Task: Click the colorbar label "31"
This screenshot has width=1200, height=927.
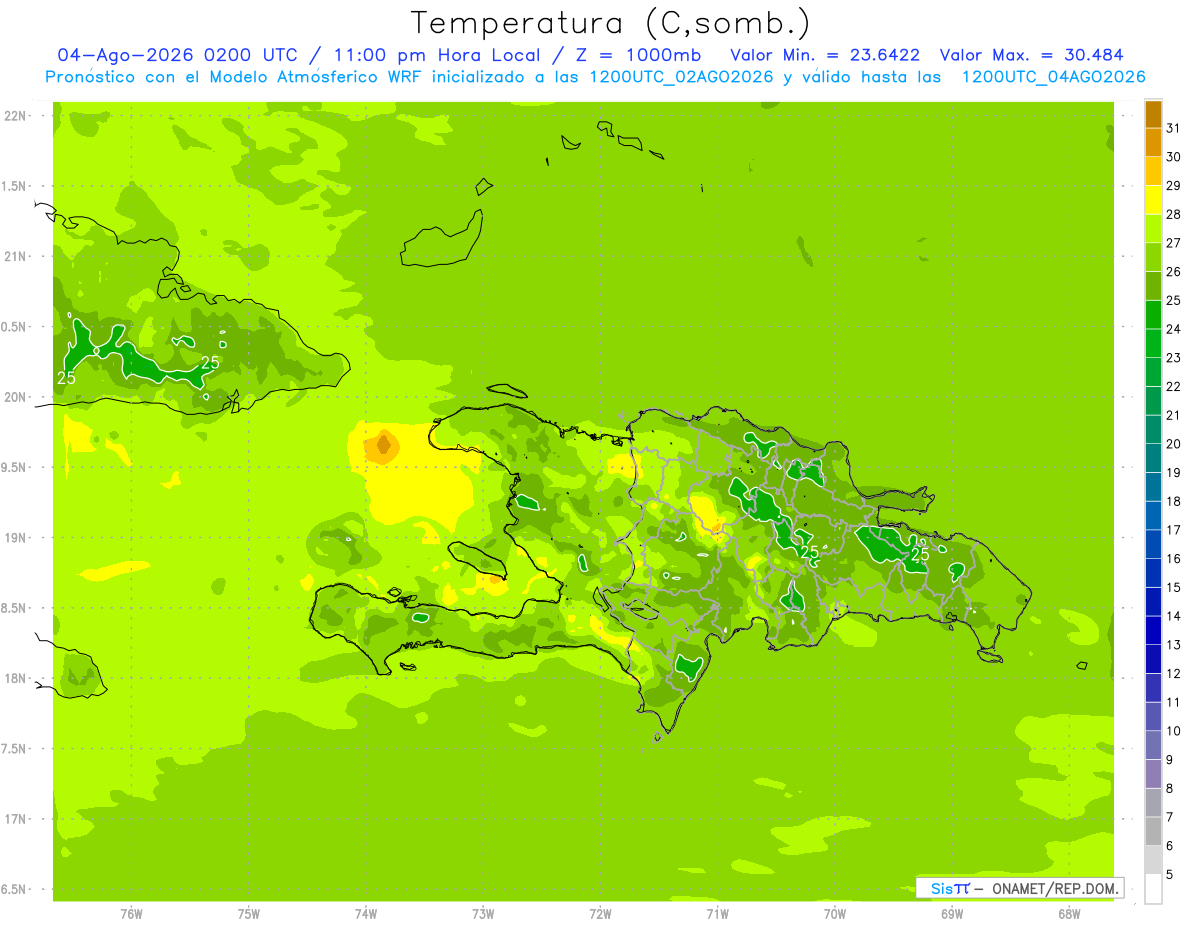Action: click(x=1174, y=129)
